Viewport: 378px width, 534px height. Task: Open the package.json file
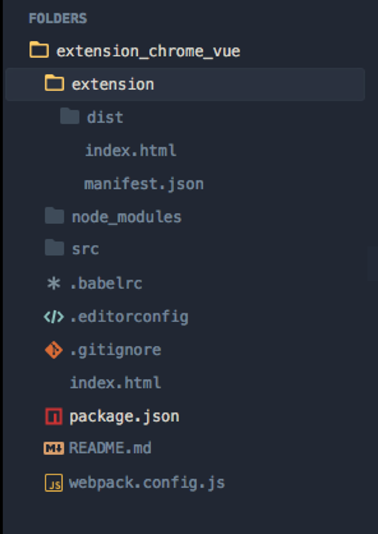(x=124, y=417)
